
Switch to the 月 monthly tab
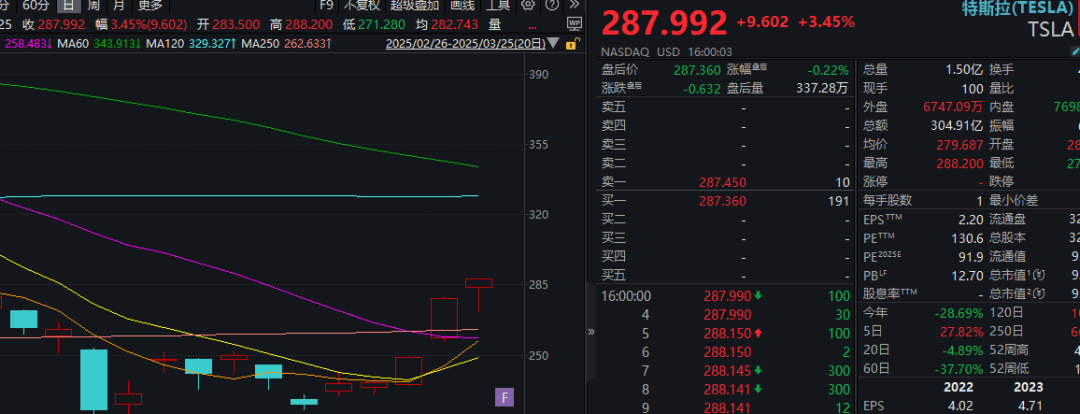[x=118, y=6]
